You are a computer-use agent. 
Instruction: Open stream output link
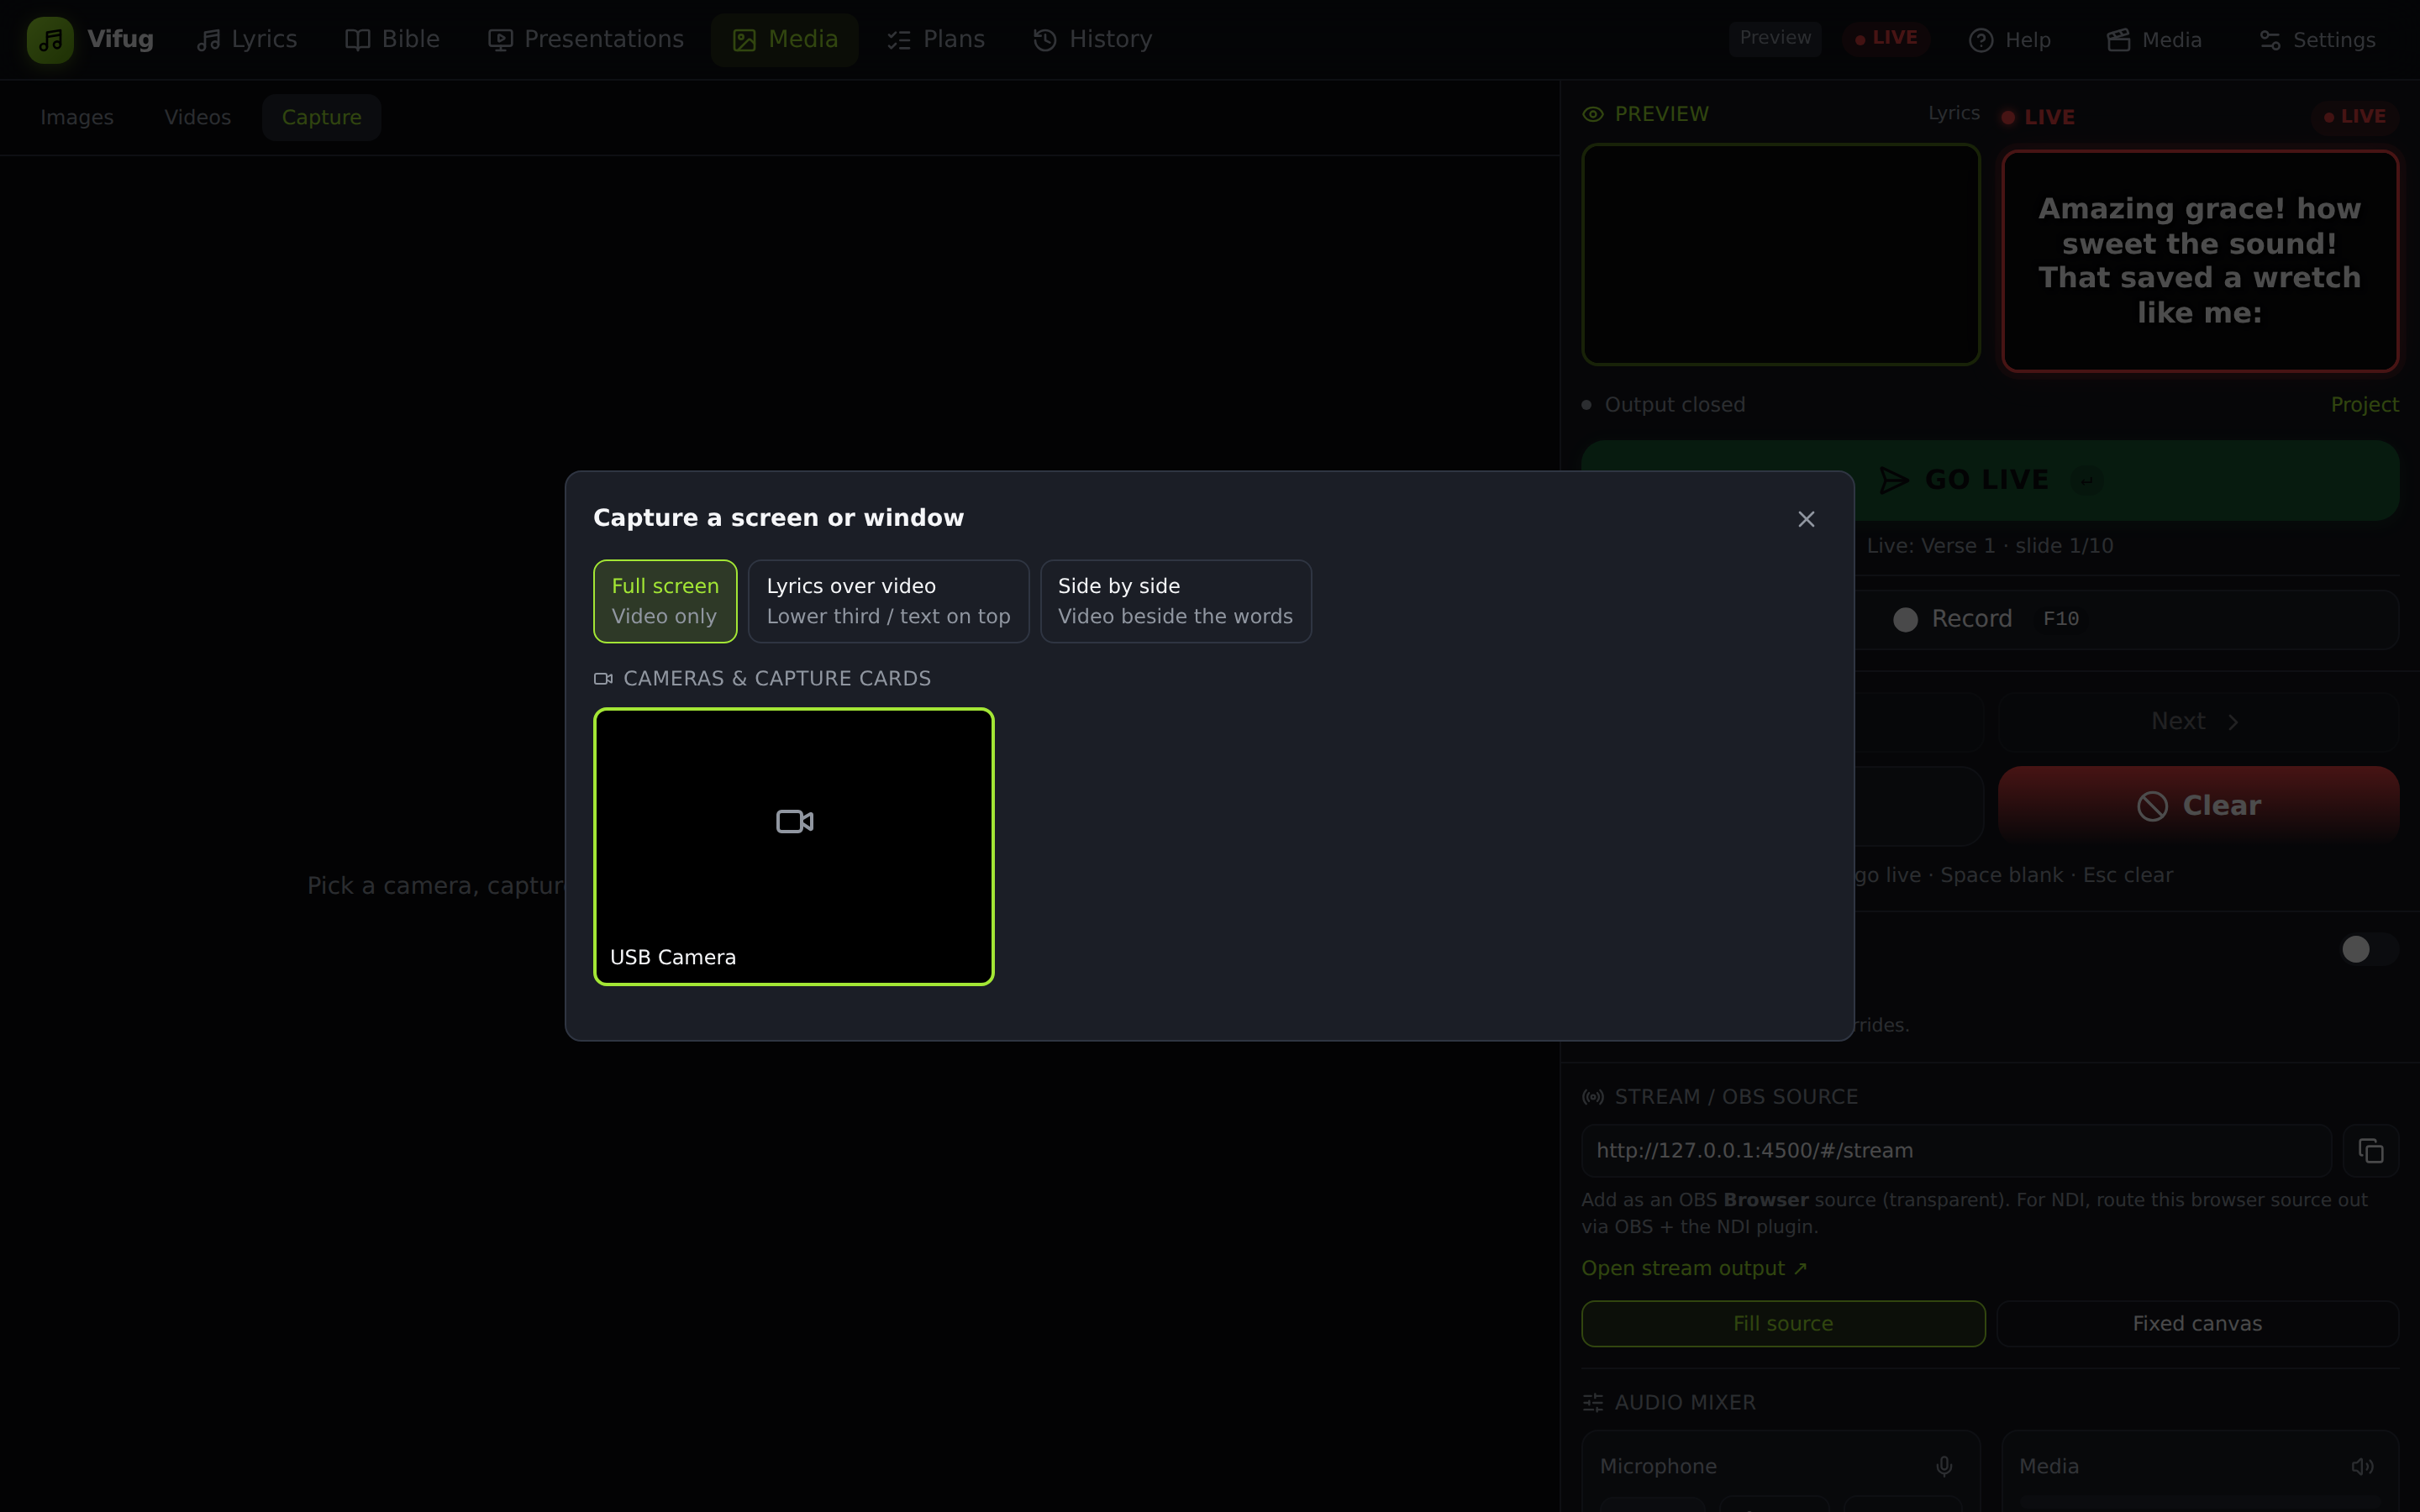pos(1694,1268)
